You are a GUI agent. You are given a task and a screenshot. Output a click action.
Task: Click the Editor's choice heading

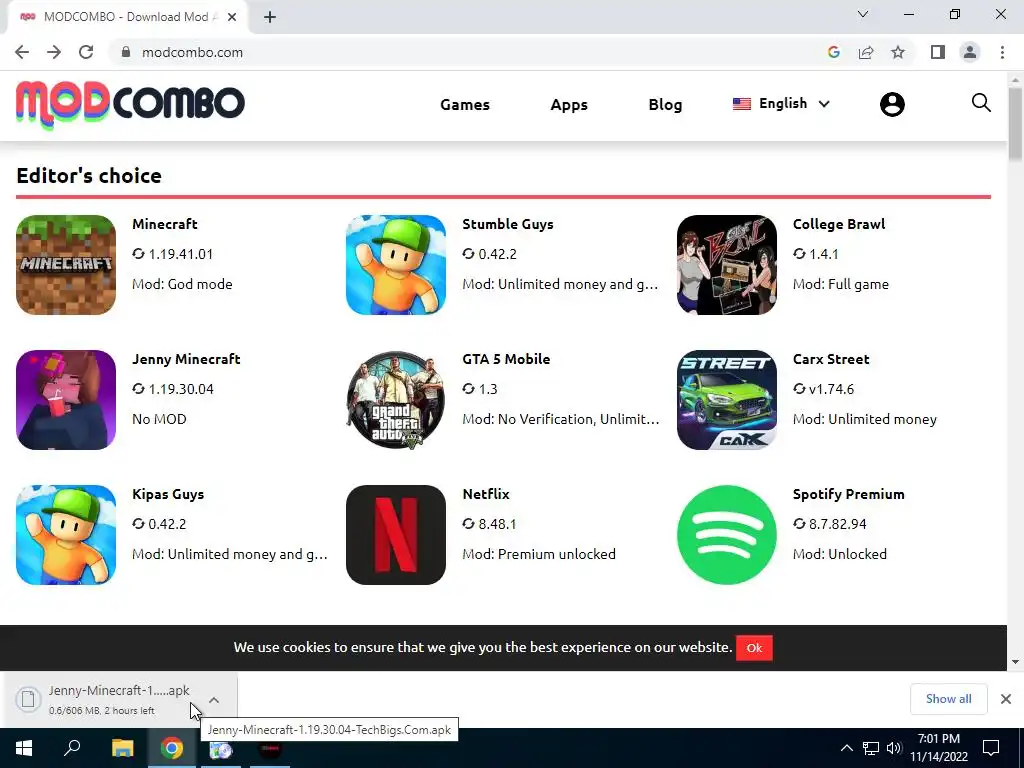point(89,176)
